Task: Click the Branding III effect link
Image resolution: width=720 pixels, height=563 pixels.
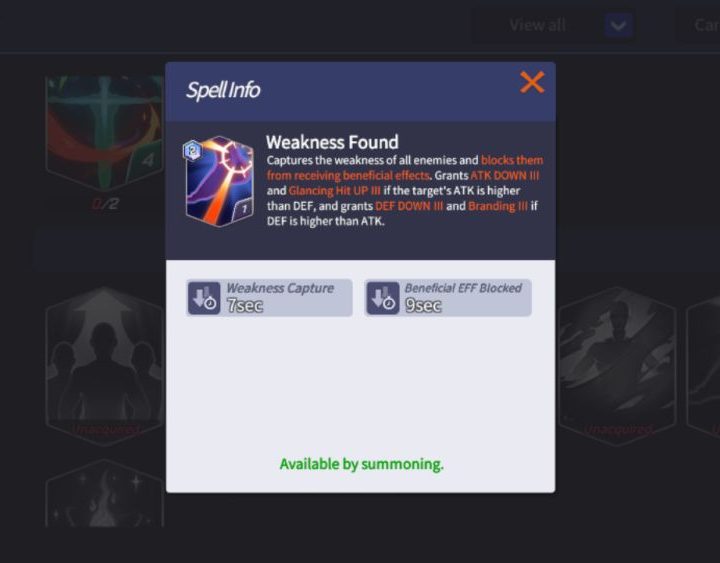Action: 498,206
